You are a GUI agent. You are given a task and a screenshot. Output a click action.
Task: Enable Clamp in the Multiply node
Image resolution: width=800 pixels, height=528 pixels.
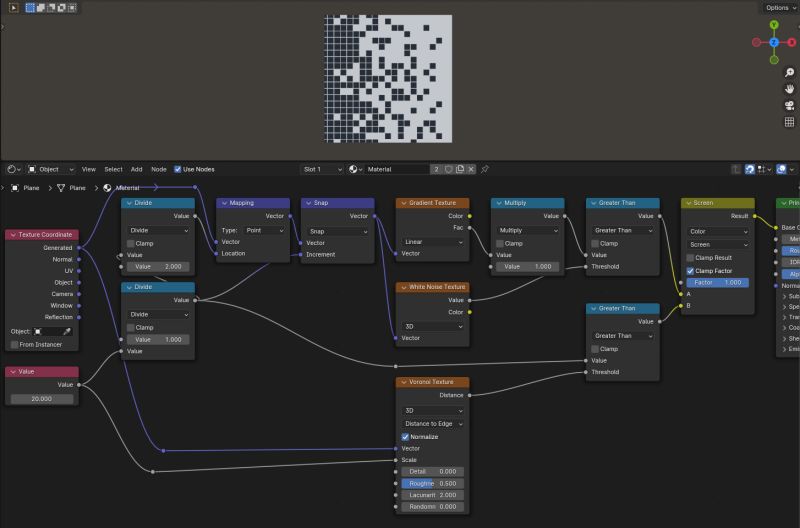(x=500, y=244)
